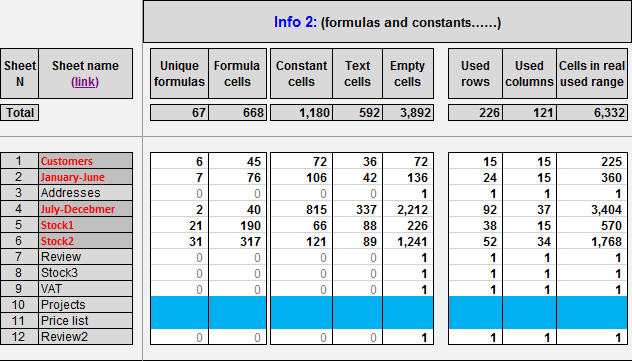This screenshot has height=361, width=632.
Task: Click the Used rows column header
Action: (475, 73)
